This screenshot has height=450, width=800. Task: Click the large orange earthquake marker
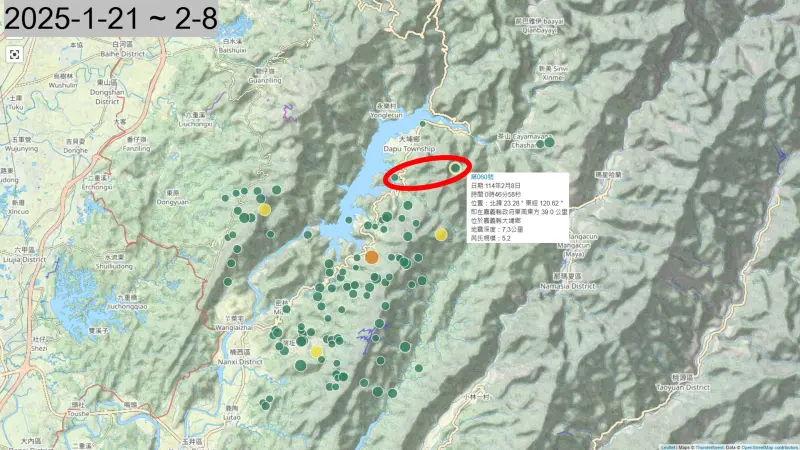pyautogui.click(x=371, y=257)
